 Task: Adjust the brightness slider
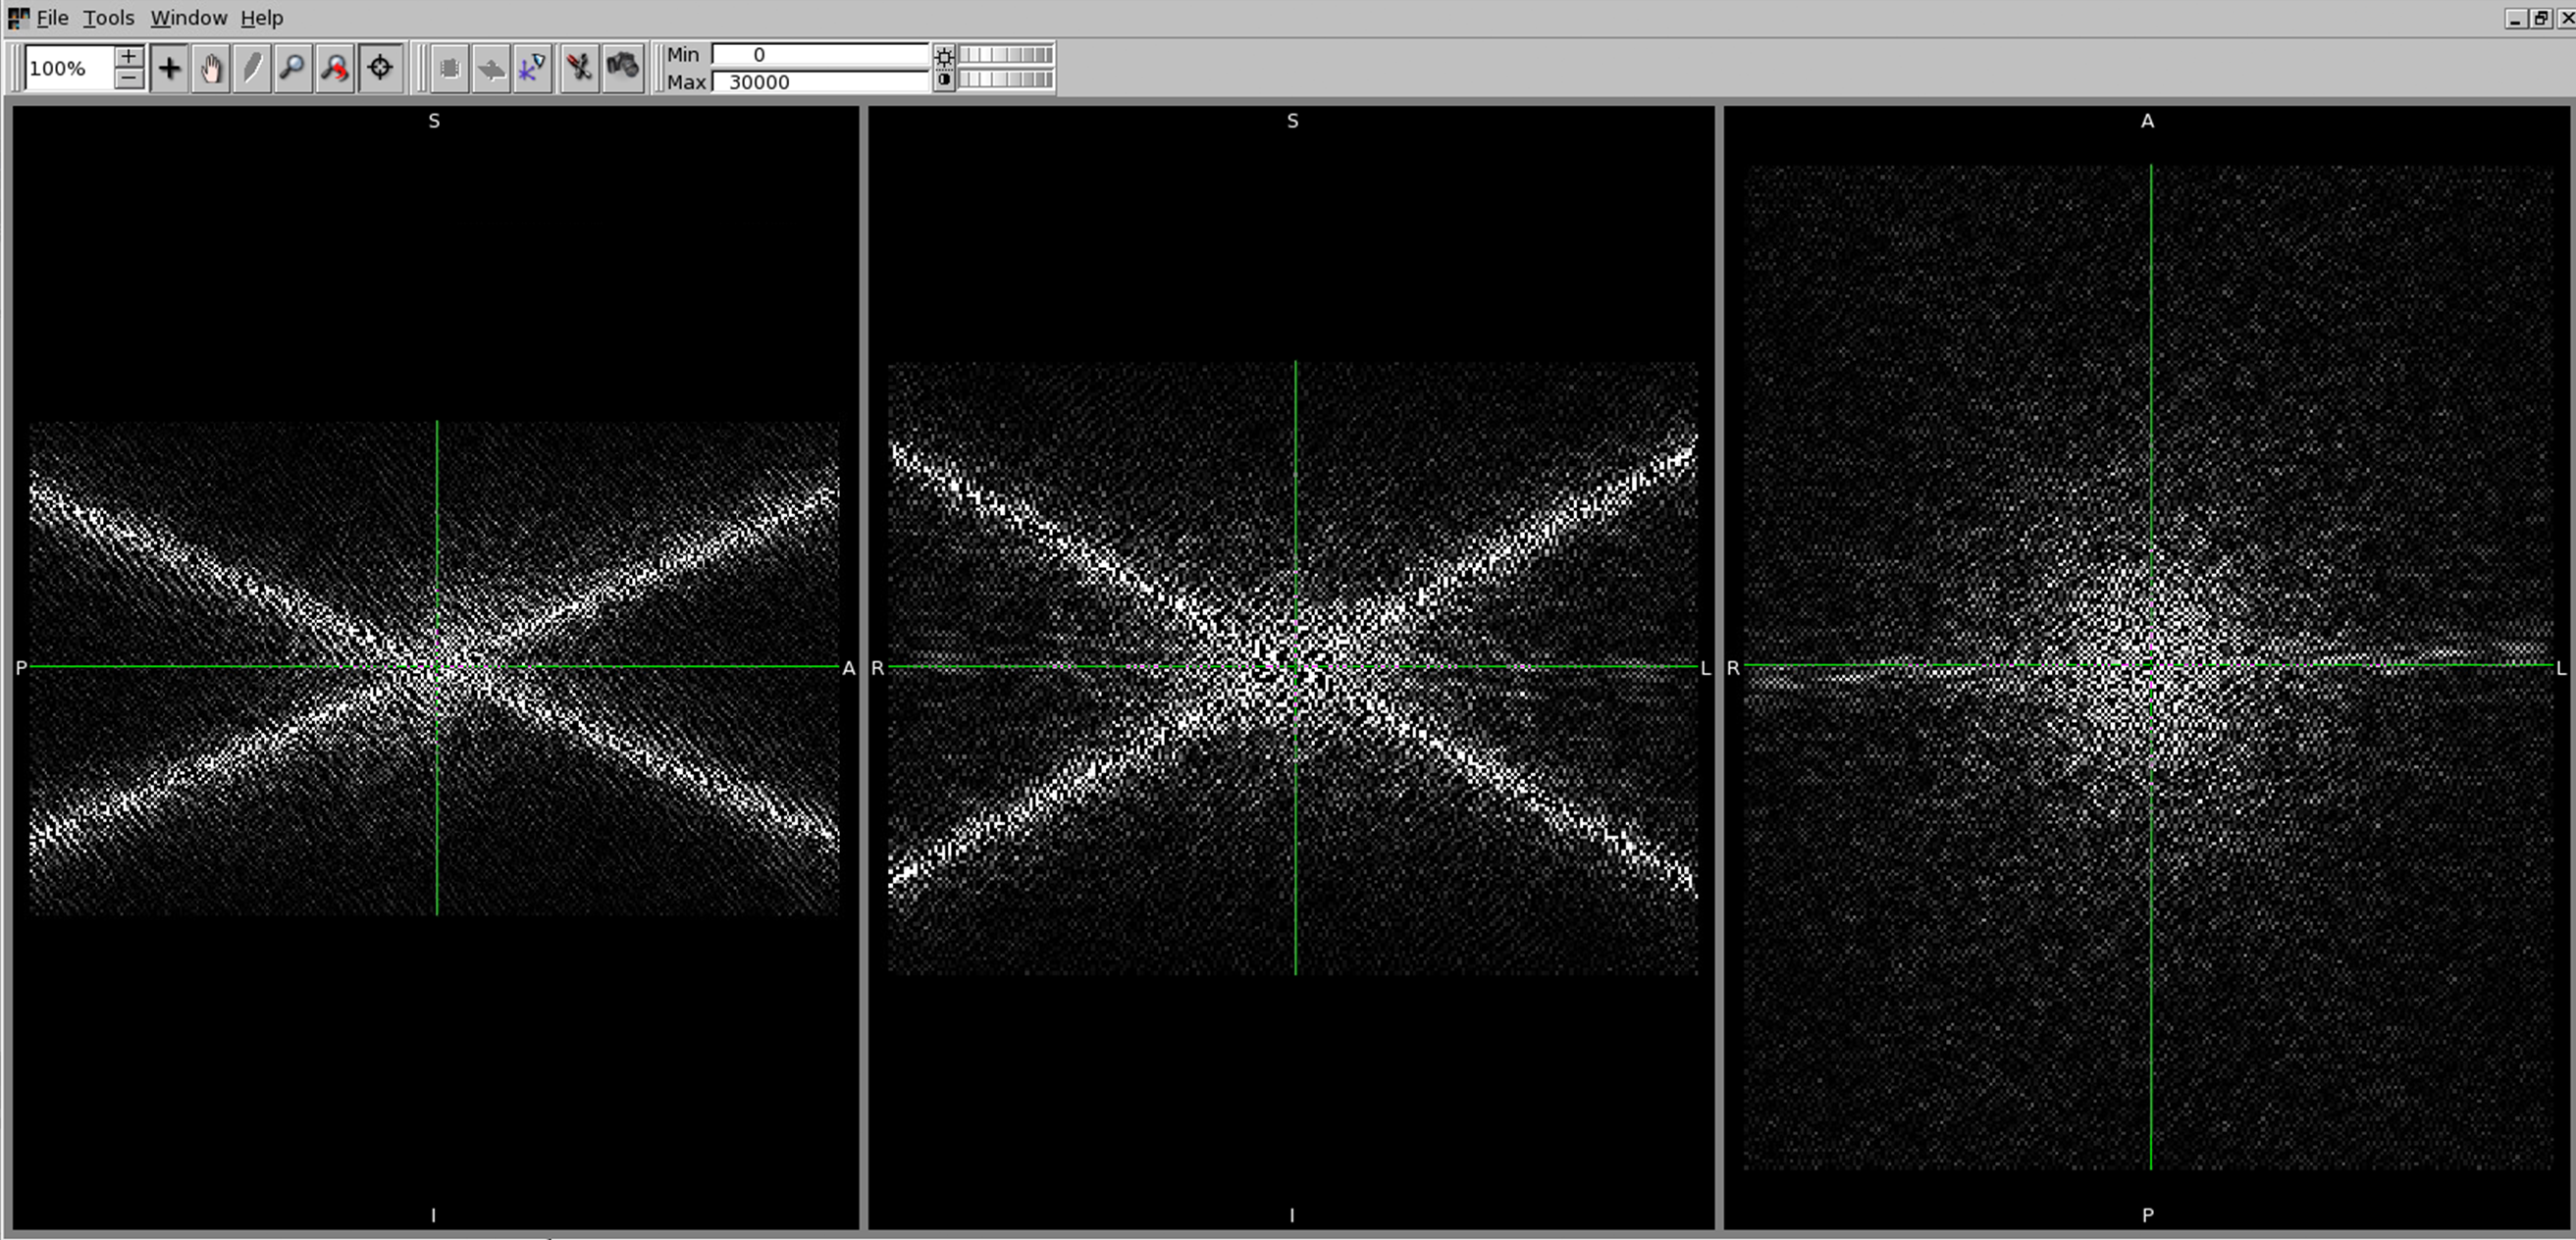tap(1006, 55)
